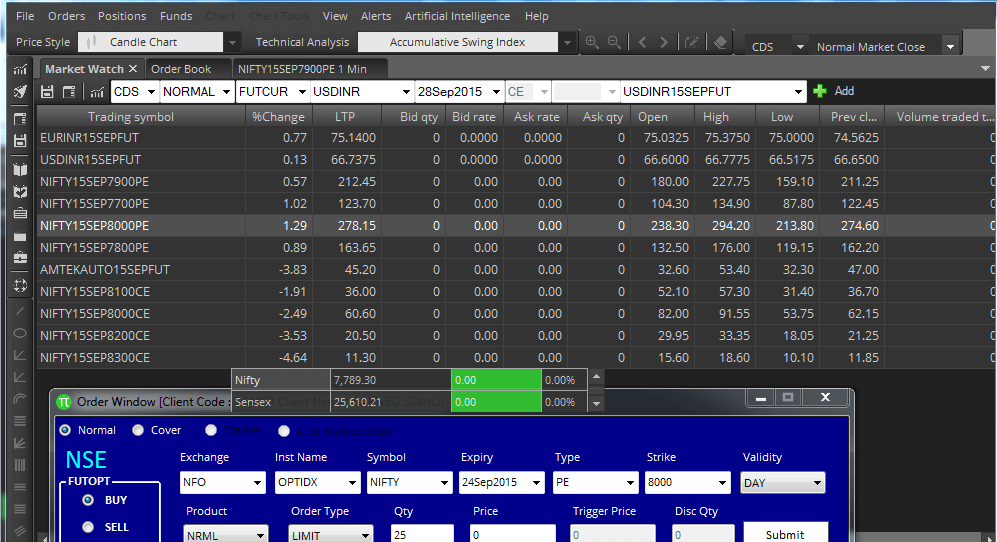Open the Price Style Candle Chart dropdown

[232, 42]
